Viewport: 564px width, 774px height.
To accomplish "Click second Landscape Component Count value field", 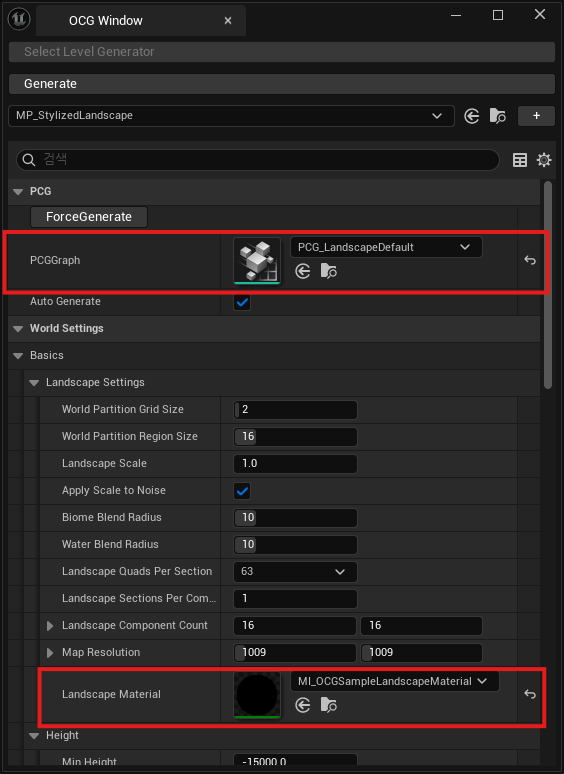I will (421, 626).
